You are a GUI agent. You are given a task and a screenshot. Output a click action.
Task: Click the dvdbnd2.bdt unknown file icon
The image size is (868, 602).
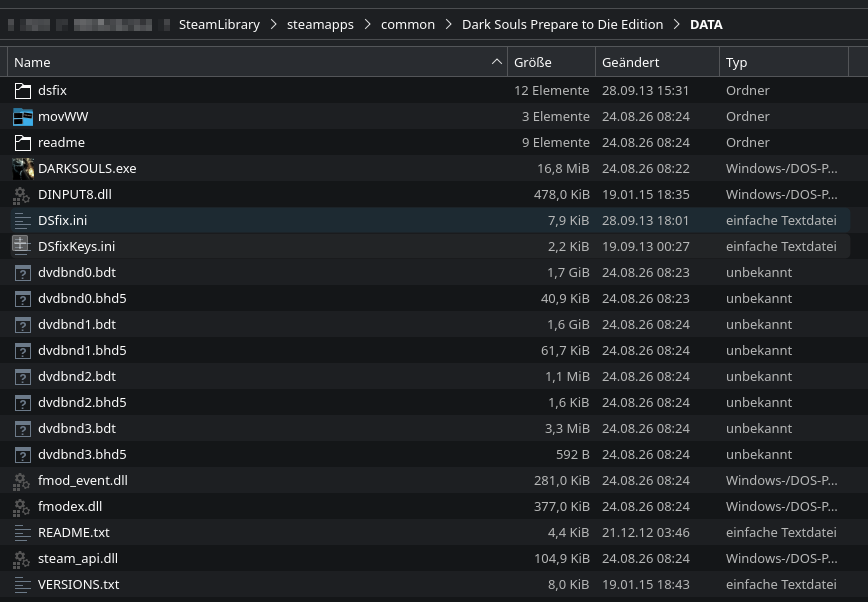pyautogui.click(x=23, y=377)
